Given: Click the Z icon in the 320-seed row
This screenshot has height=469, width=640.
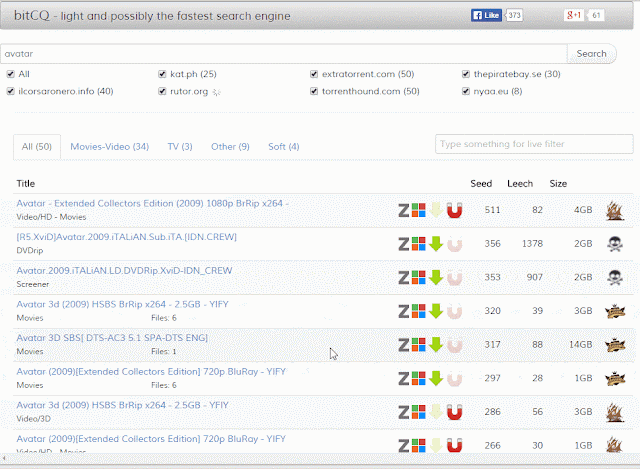Looking at the screenshot, I should (x=404, y=311).
